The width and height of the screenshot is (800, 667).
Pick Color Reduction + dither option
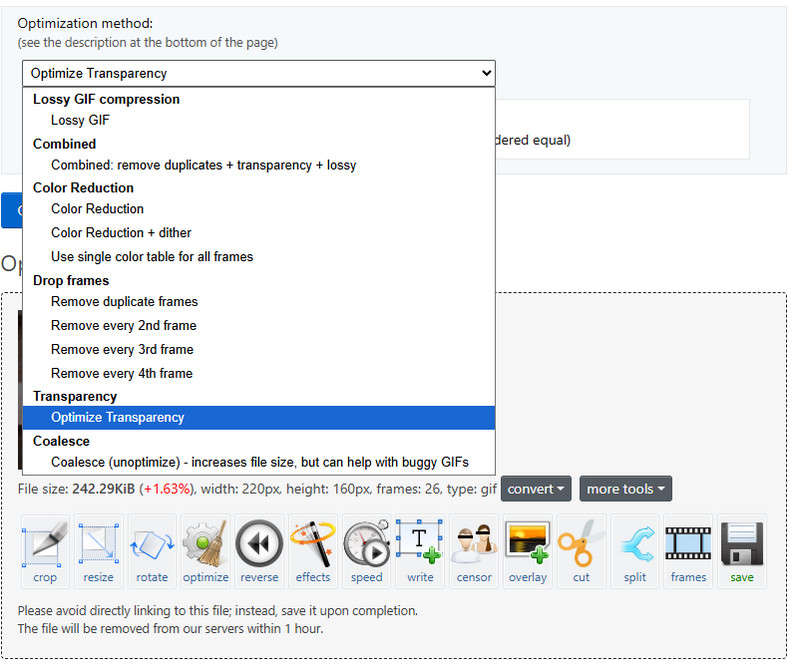121,233
